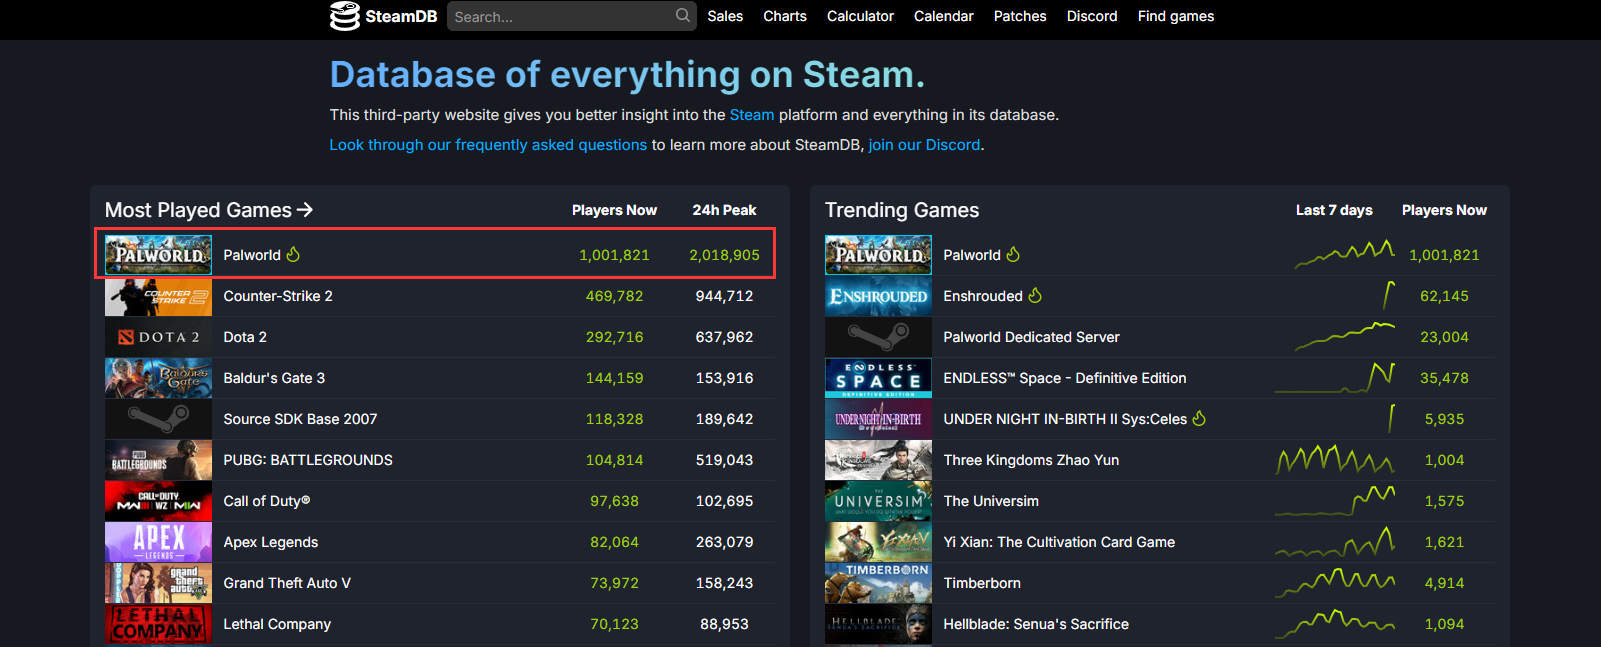Open the Grand Theft Auto V thumbnail
The image size is (1601, 647).
pyautogui.click(x=158, y=583)
